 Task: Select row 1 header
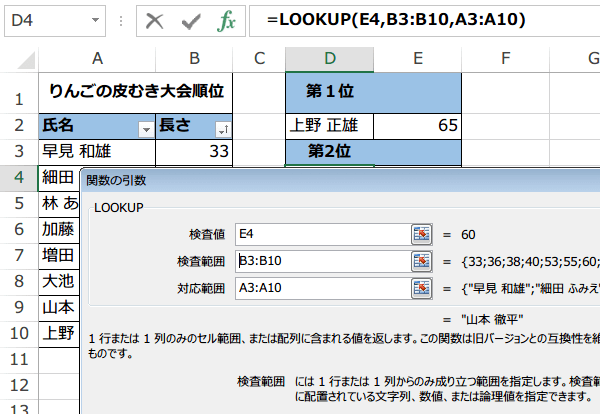[x=19, y=93]
